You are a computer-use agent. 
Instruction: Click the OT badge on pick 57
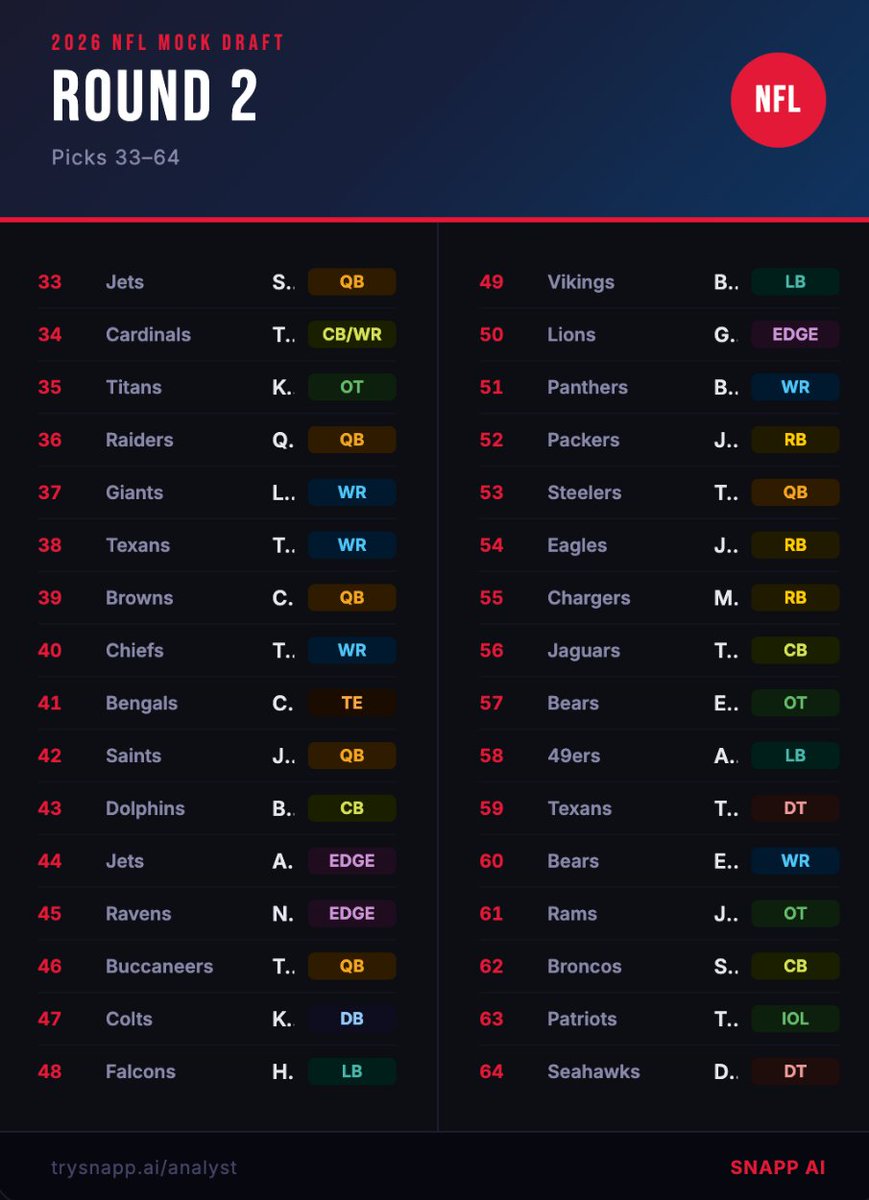(x=795, y=703)
